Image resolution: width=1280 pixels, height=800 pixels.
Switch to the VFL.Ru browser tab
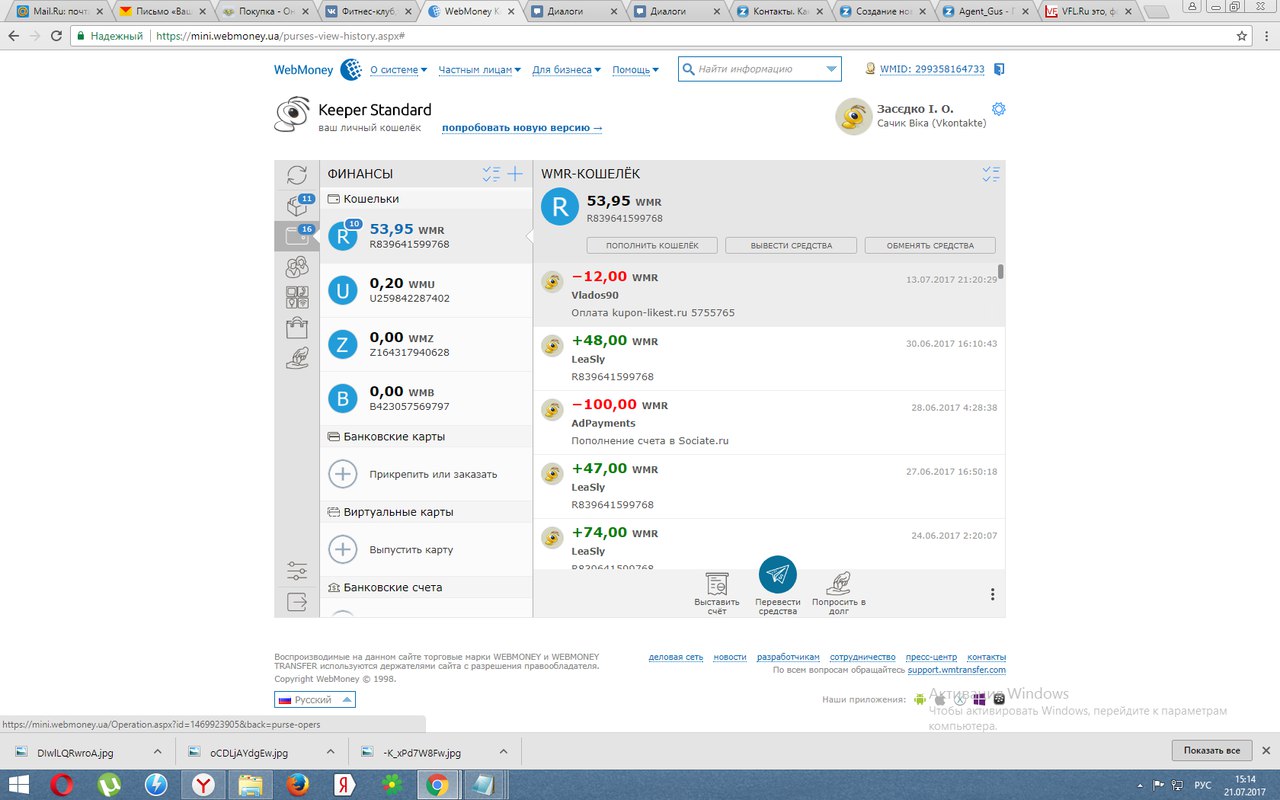(1087, 12)
